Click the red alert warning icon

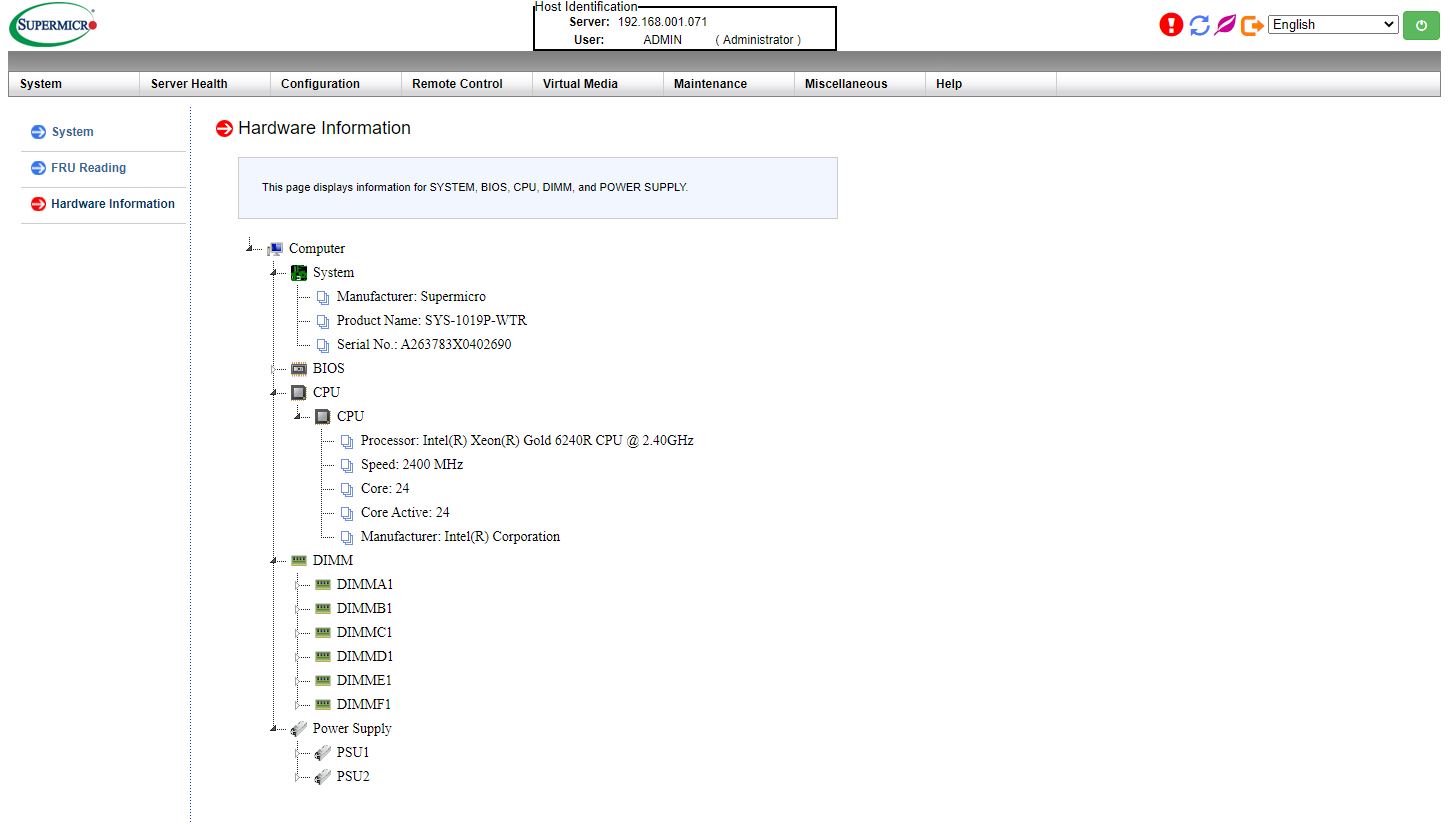point(1171,25)
